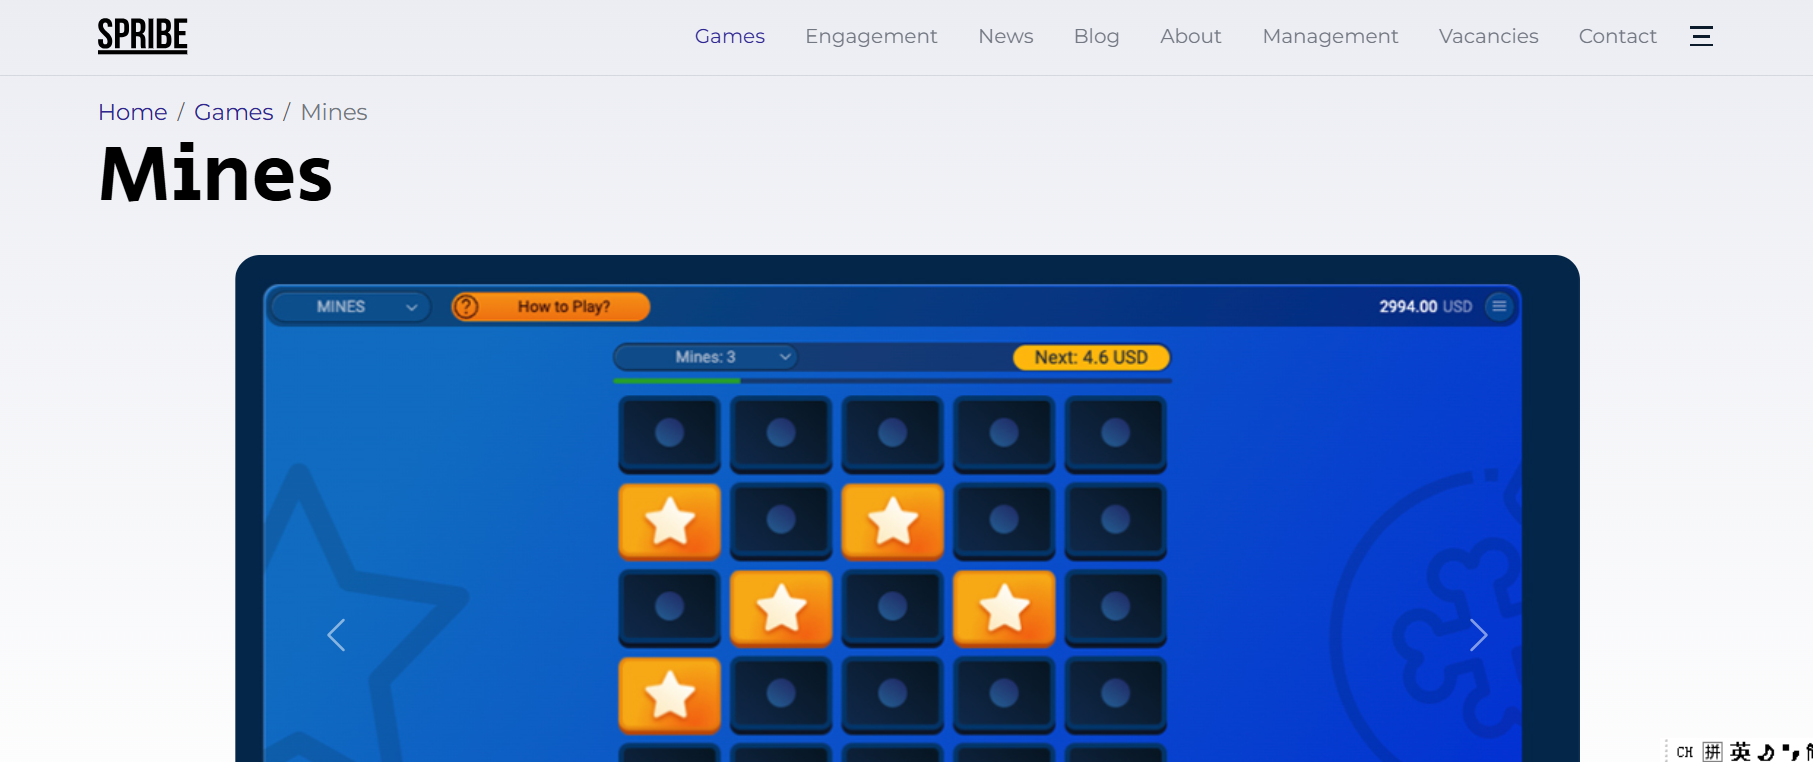The width and height of the screenshot is (1813, 762).
Task: View the Vacancies page
Action: (1489, 36)
